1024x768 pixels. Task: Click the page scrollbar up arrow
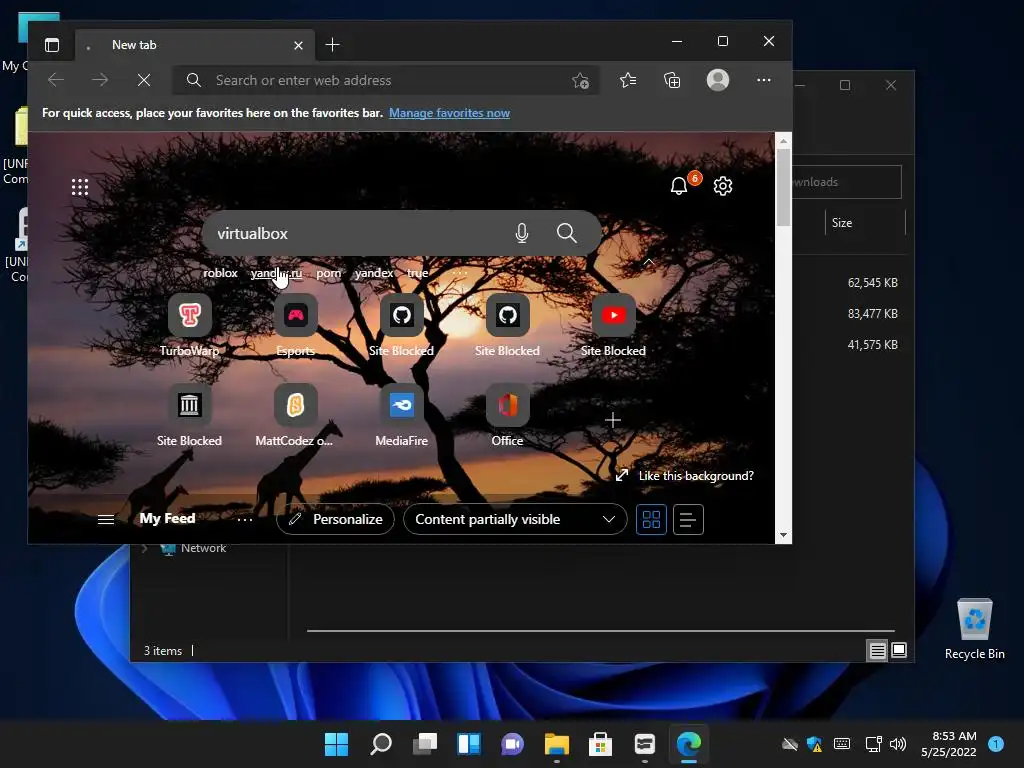click(x=783, y=140)
